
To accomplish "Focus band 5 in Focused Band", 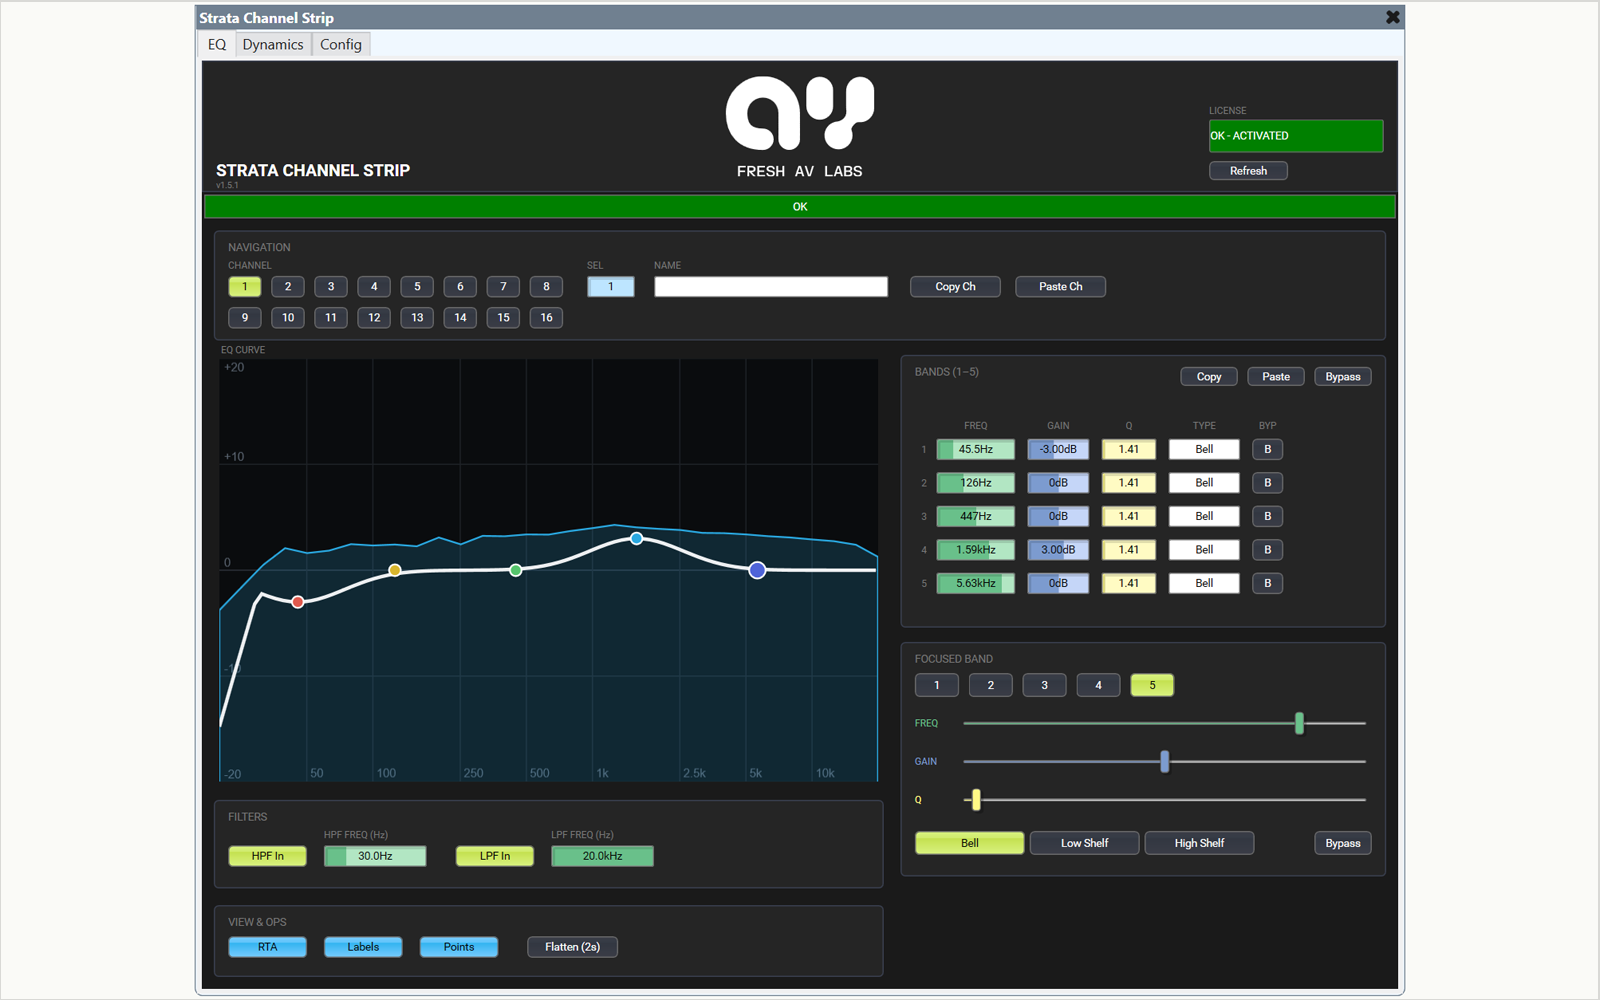I will (x=1152, y=685).
